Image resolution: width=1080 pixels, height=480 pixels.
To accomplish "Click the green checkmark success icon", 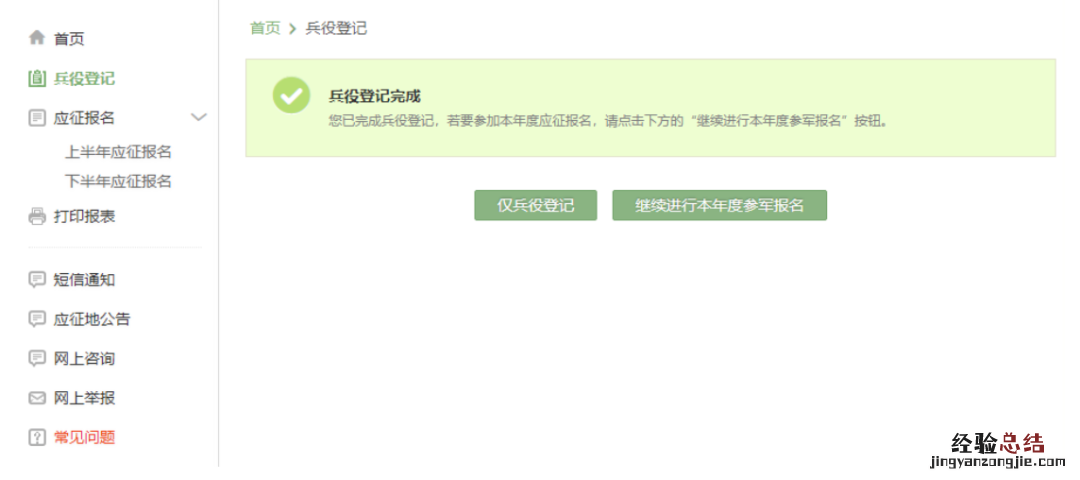I will [x=291, y=95].
